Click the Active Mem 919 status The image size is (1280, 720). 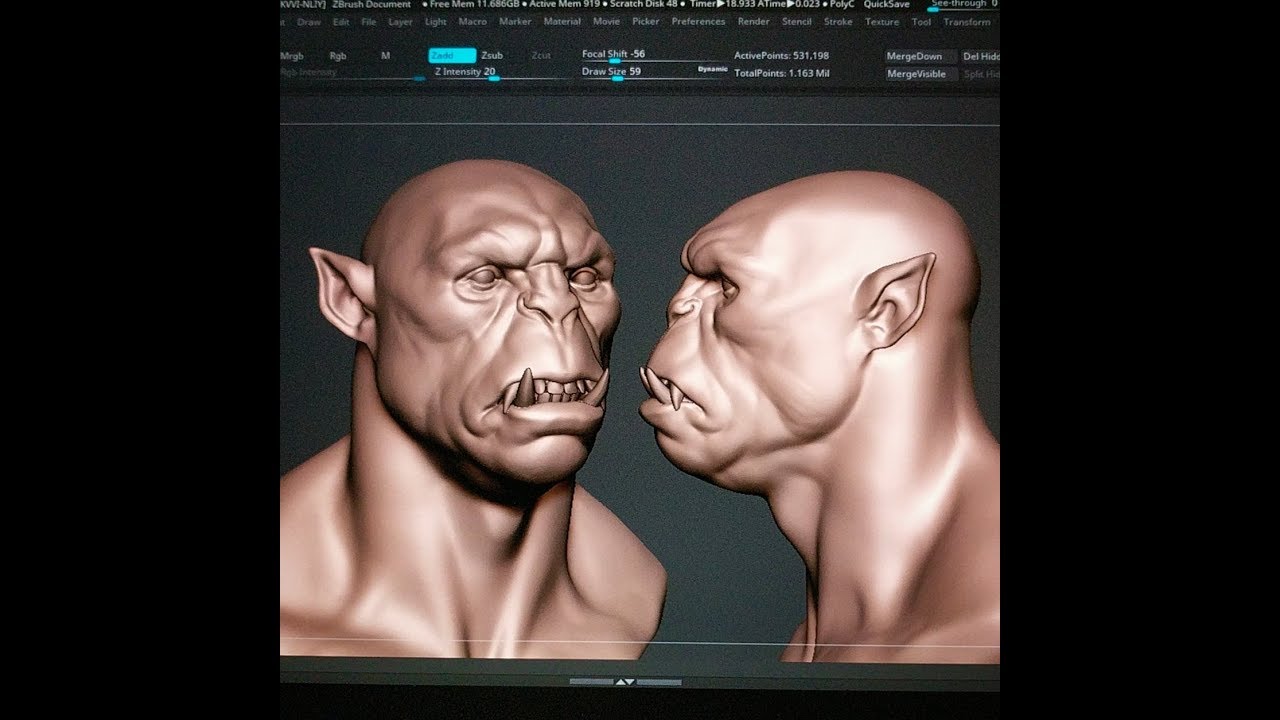566,5
